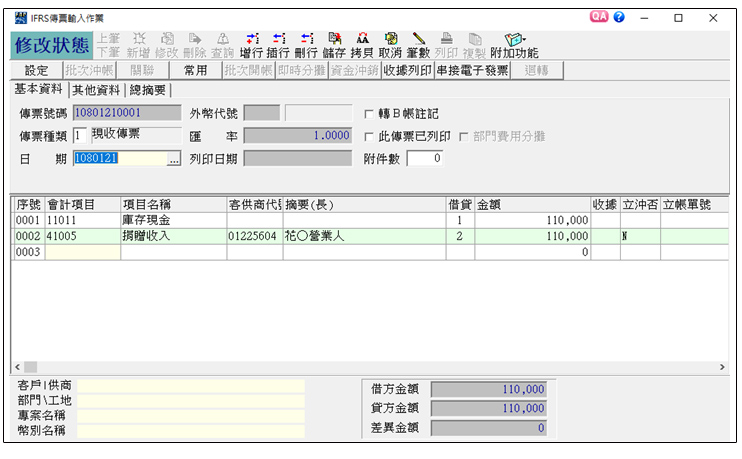Toggle the 此傳票已列印 checkbox
The image size is (742, 459).
click(369, 136)
